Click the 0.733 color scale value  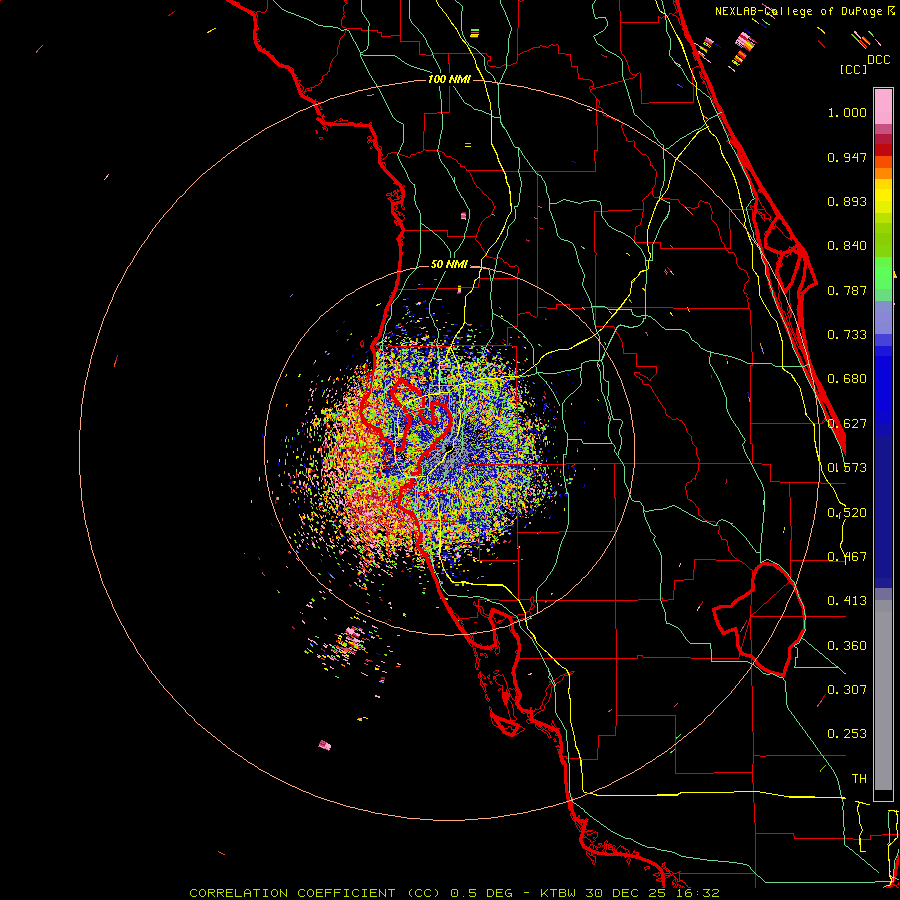[x=847, y=335]
